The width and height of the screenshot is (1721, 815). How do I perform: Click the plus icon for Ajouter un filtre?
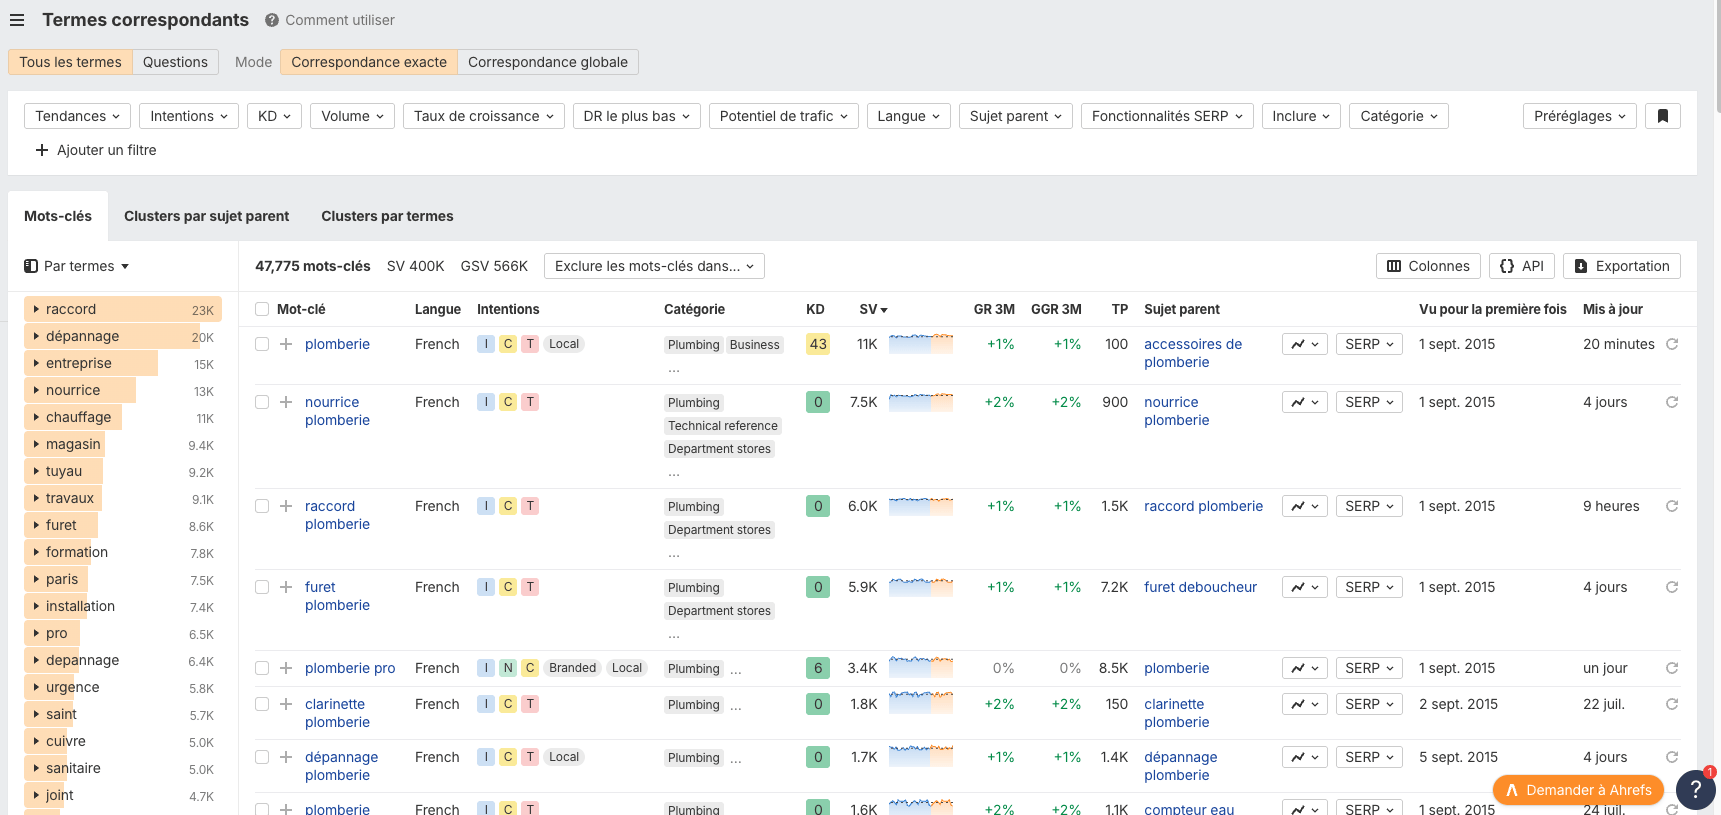[x=42, y=150]
